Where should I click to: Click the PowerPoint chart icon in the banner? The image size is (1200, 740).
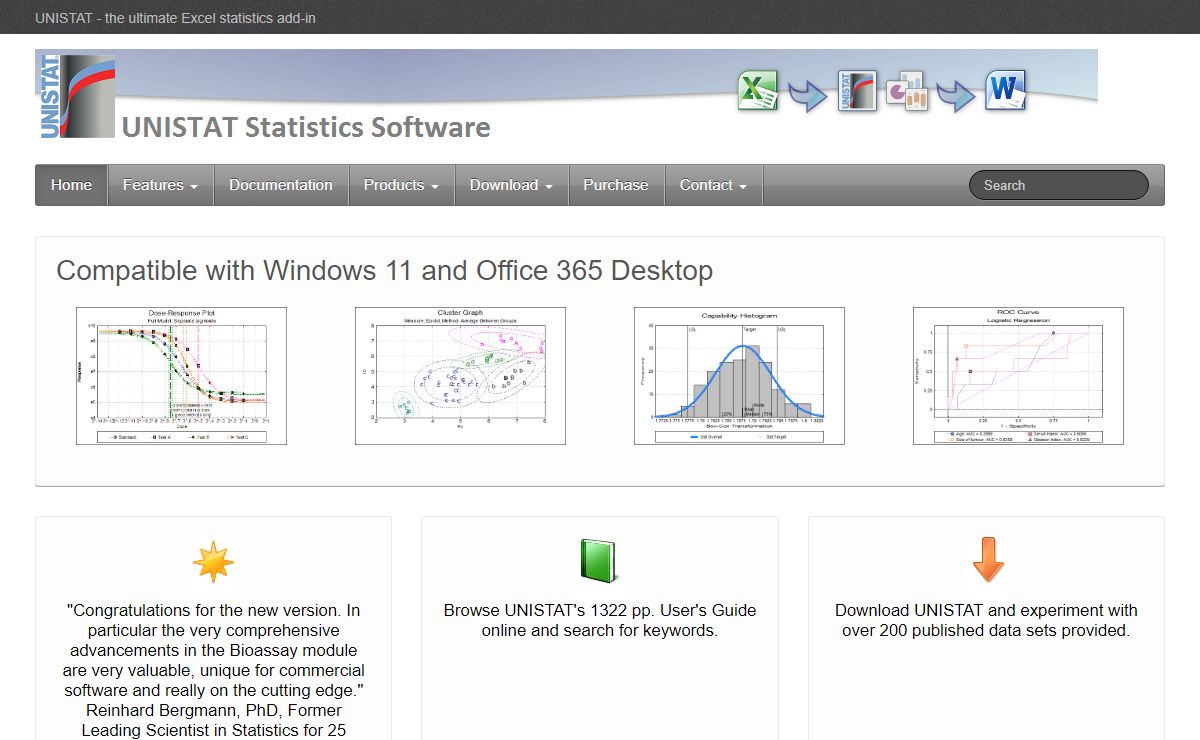[x=907, y=91]
